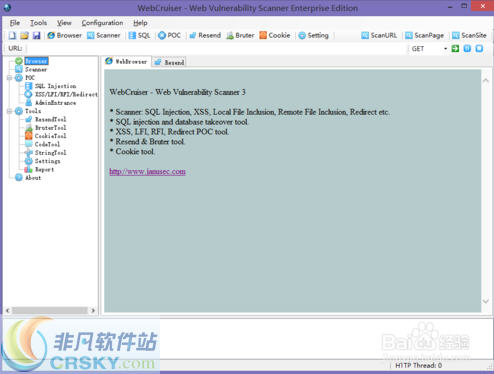Open the Help menu
This screenshot has height=374, width=494.
[x=140, y=23]
